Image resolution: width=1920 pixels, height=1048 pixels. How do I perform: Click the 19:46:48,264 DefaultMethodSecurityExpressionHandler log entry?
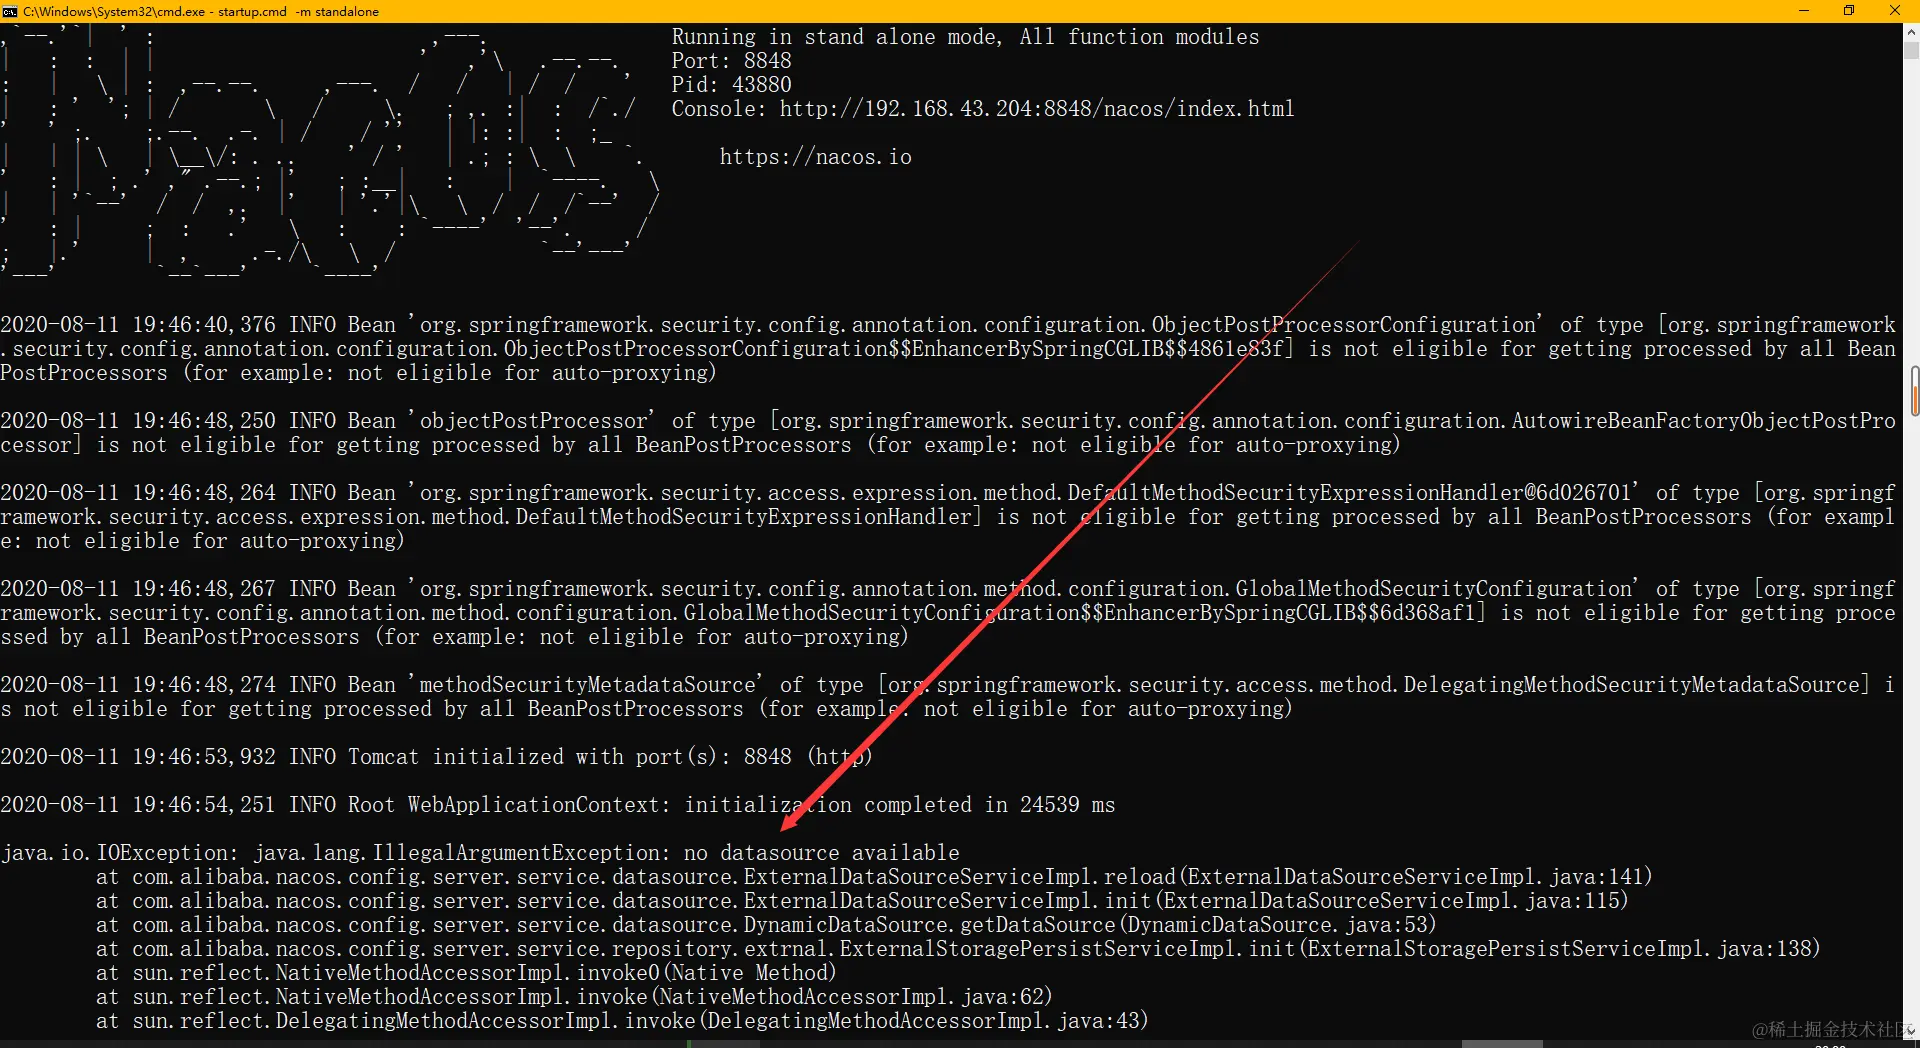948,517
